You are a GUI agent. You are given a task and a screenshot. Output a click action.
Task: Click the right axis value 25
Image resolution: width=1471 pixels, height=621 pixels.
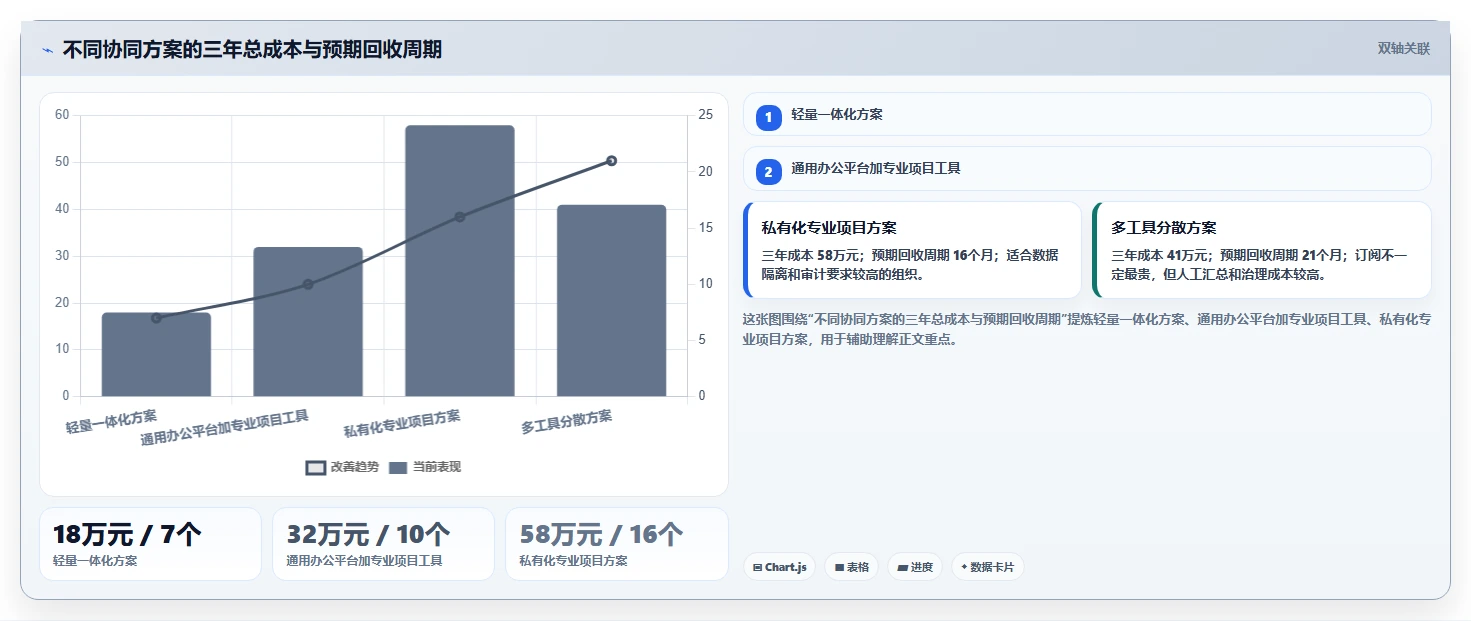coord(705,115)
